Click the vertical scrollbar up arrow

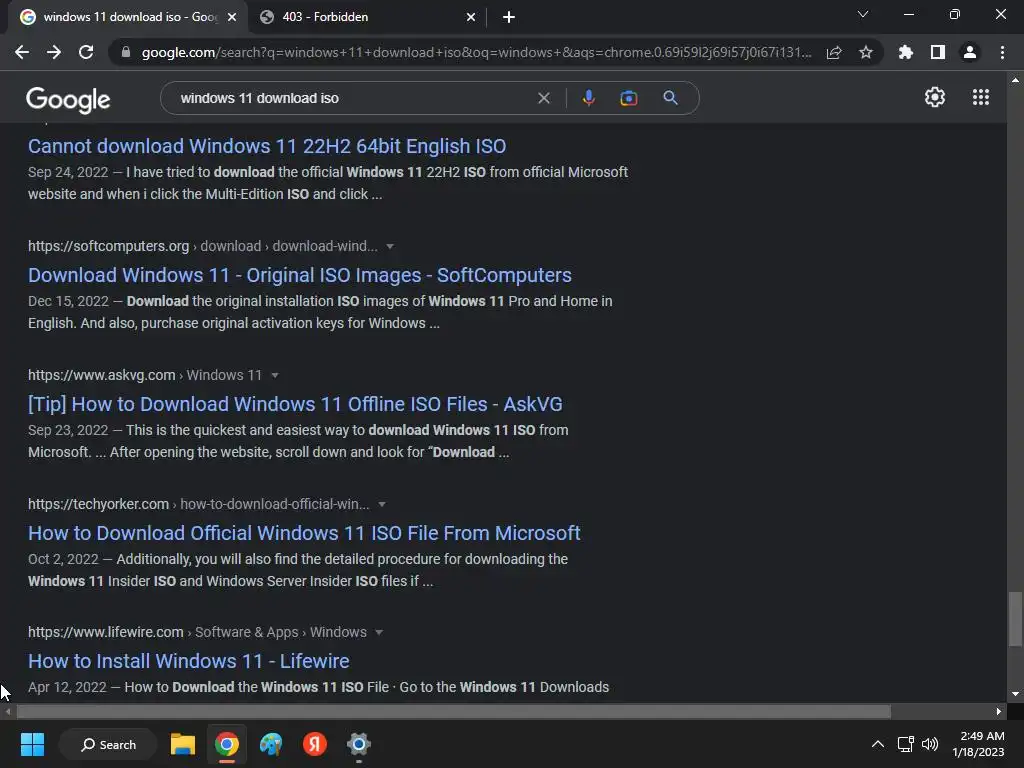tap(1015, 80)
